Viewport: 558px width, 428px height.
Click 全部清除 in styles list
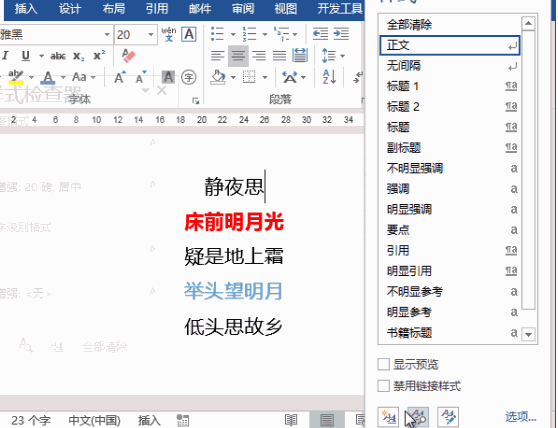coord(450,25)
